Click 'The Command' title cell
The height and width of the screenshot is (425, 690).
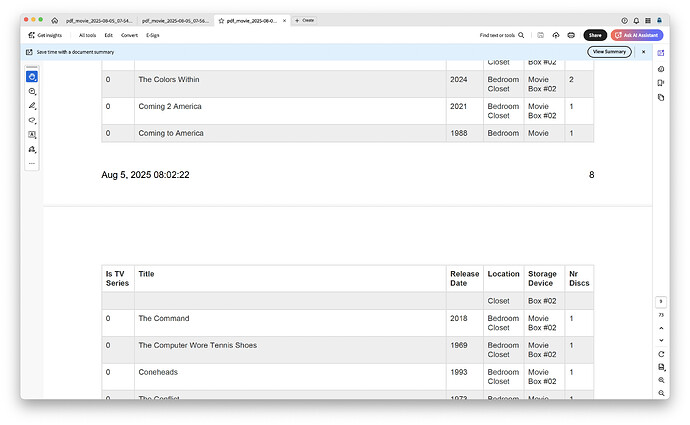click(x=290, y=323)
